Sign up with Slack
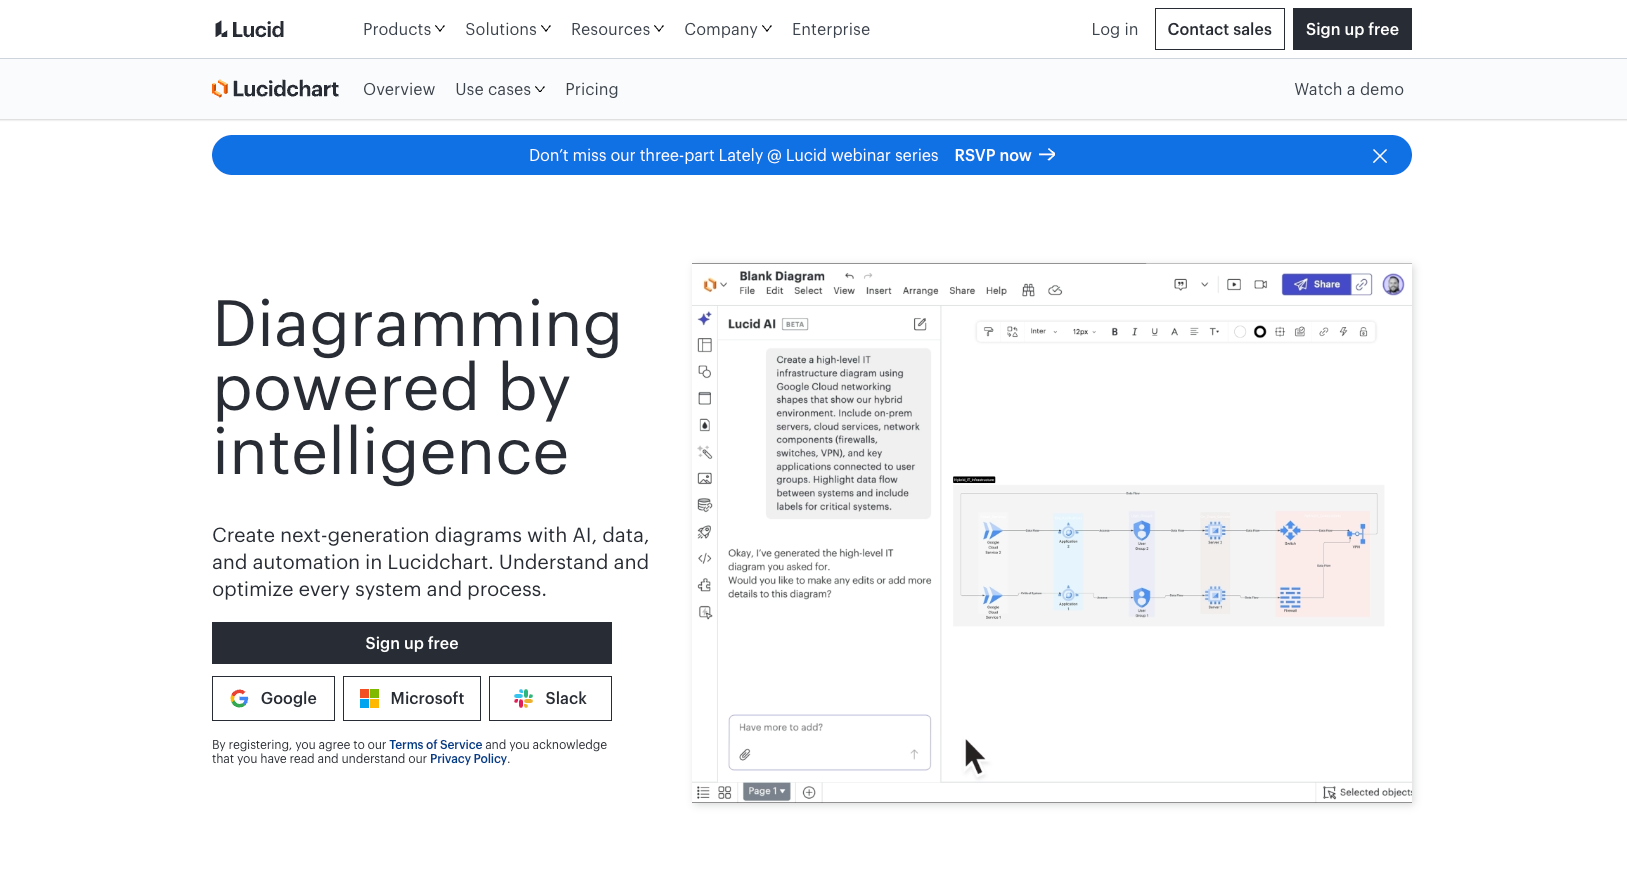Viewport: 1627px width, 888px height. click(x=550, y=698)
